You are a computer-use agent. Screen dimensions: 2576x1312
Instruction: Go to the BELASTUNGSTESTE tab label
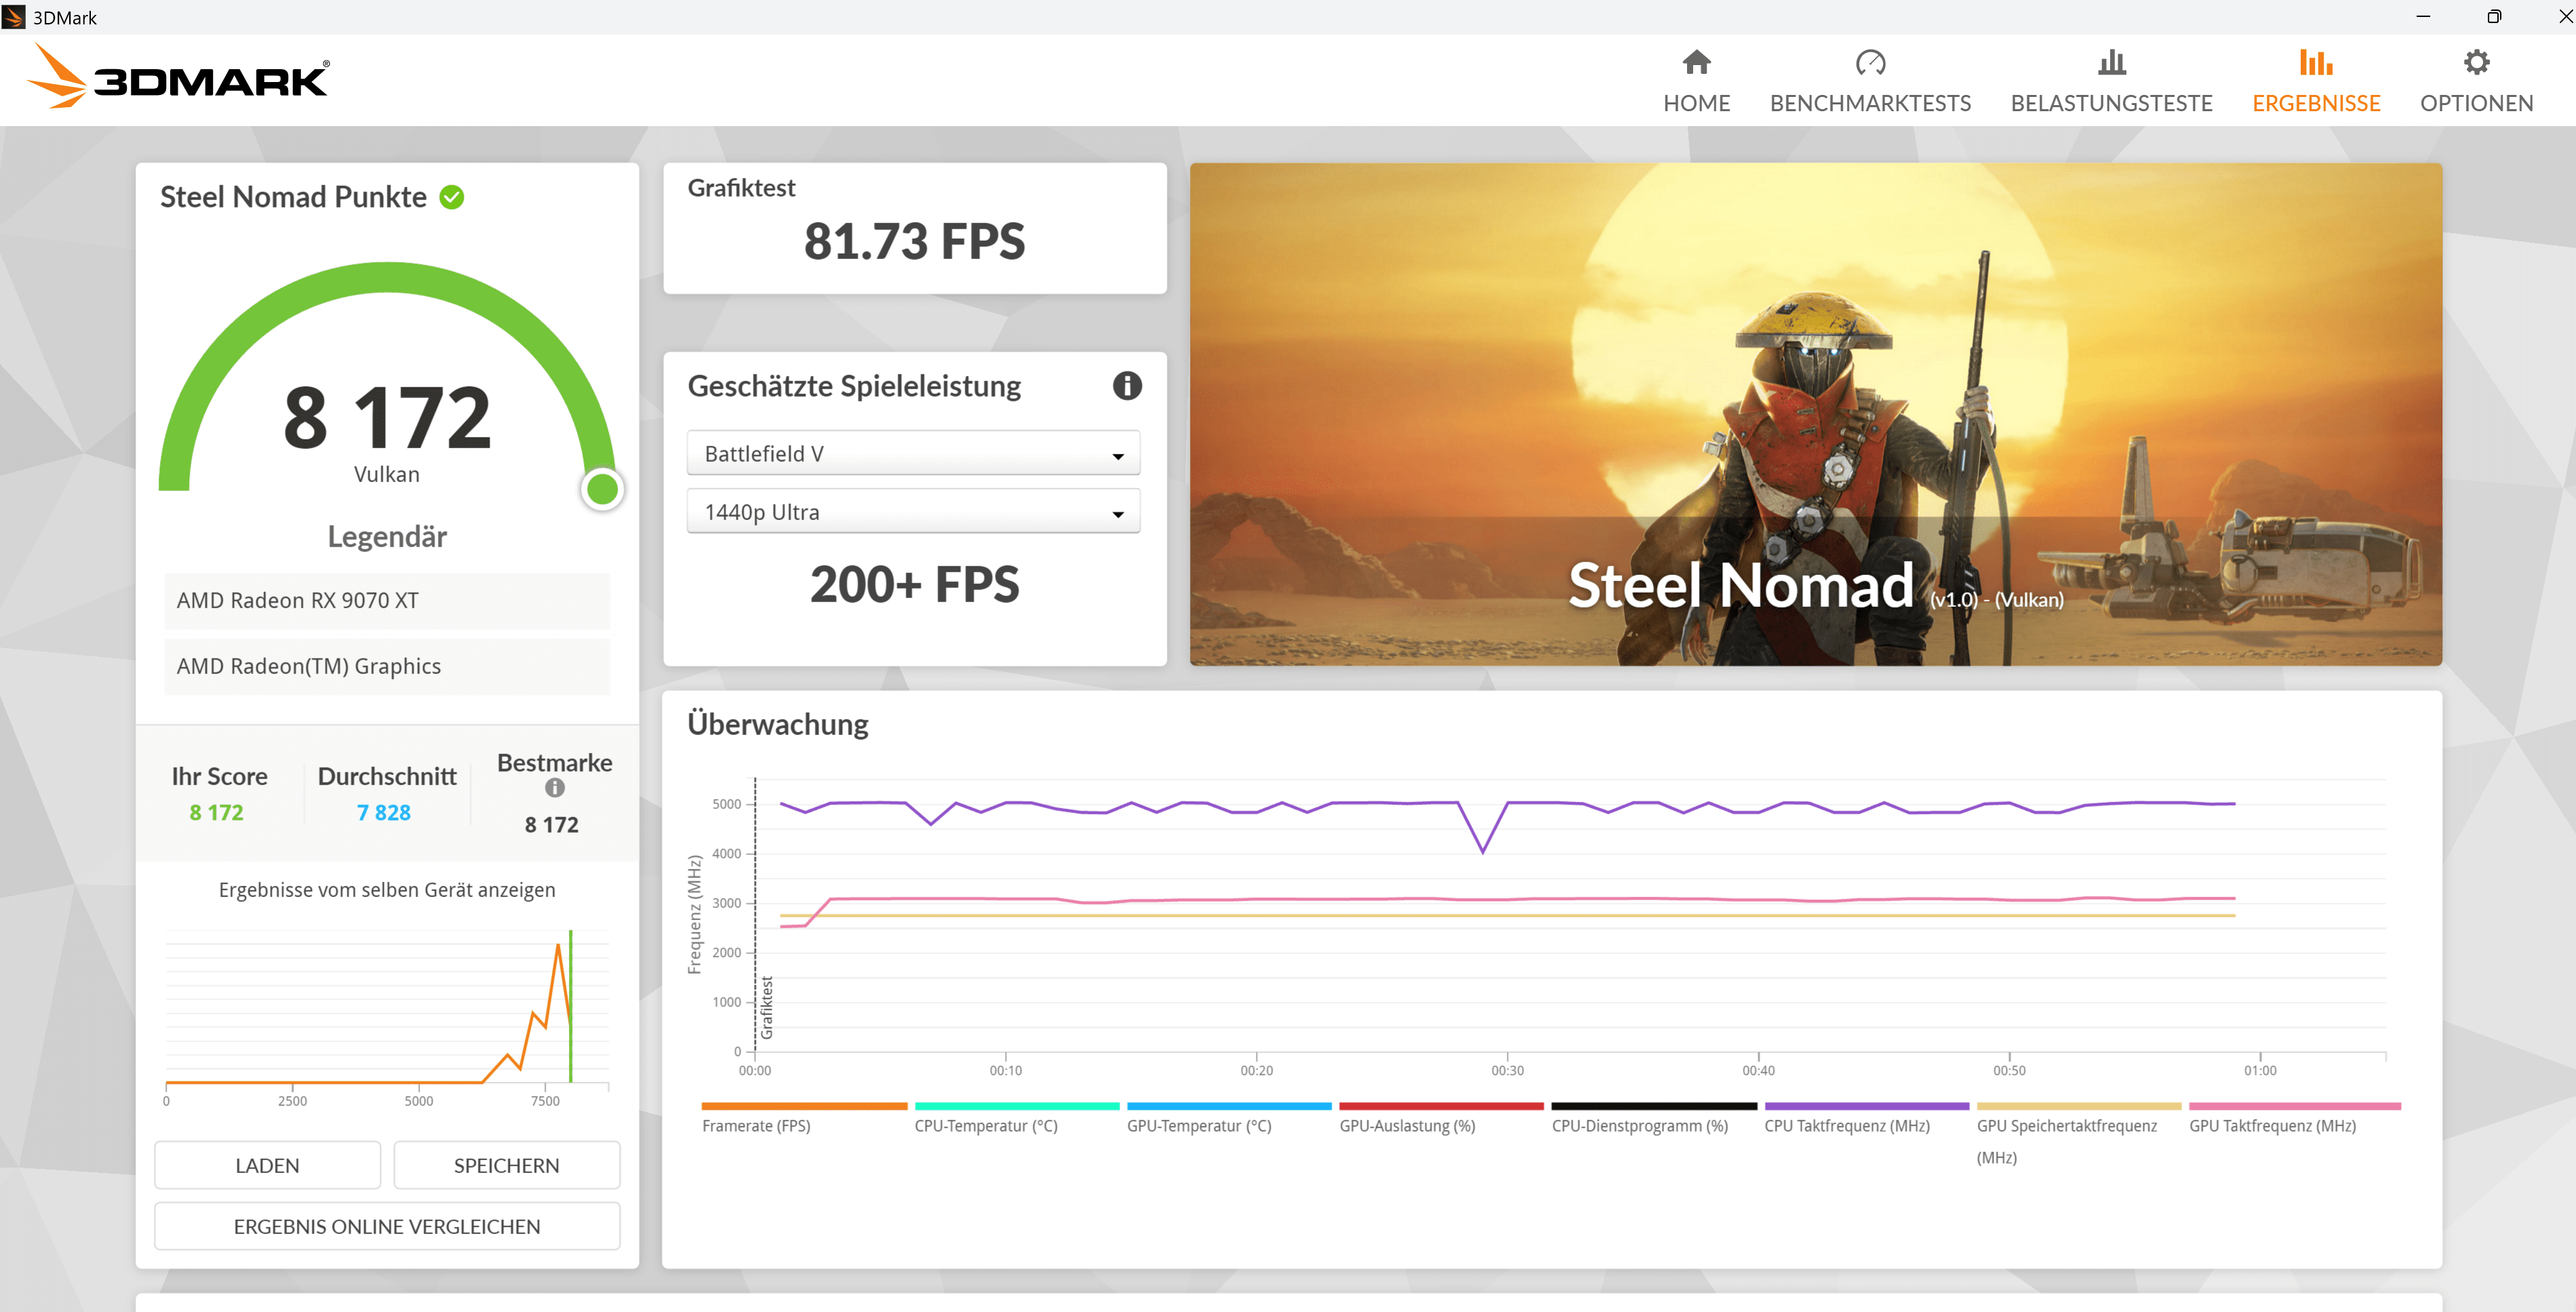coord(2111,103)
